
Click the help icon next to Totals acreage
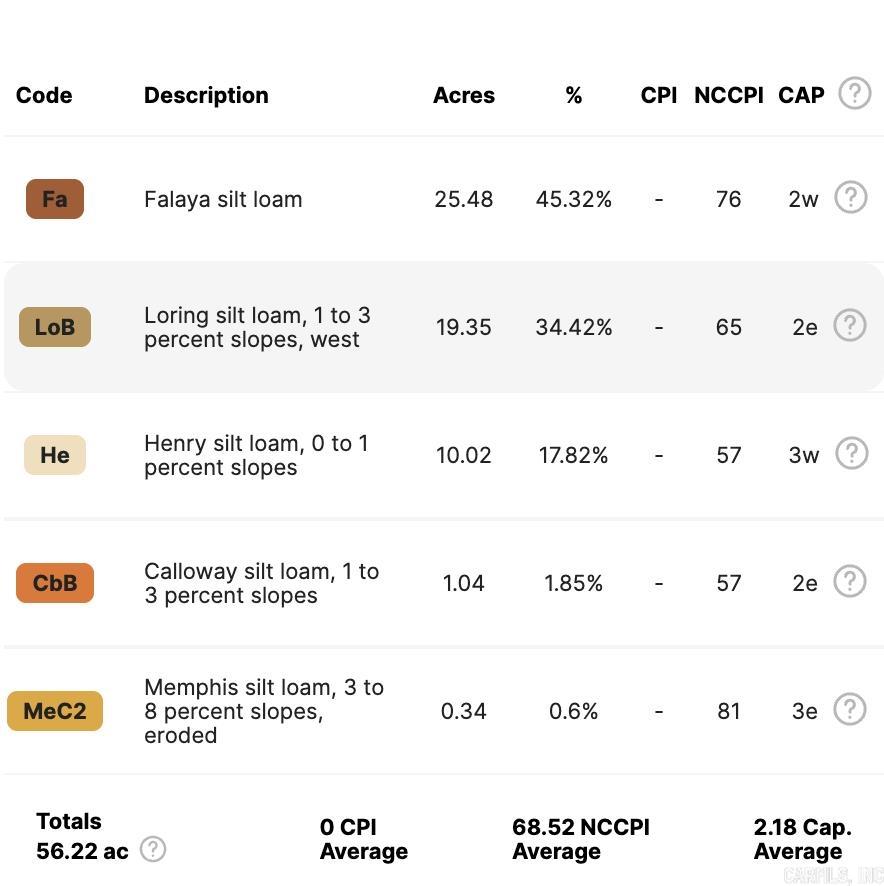click(152, 849)
